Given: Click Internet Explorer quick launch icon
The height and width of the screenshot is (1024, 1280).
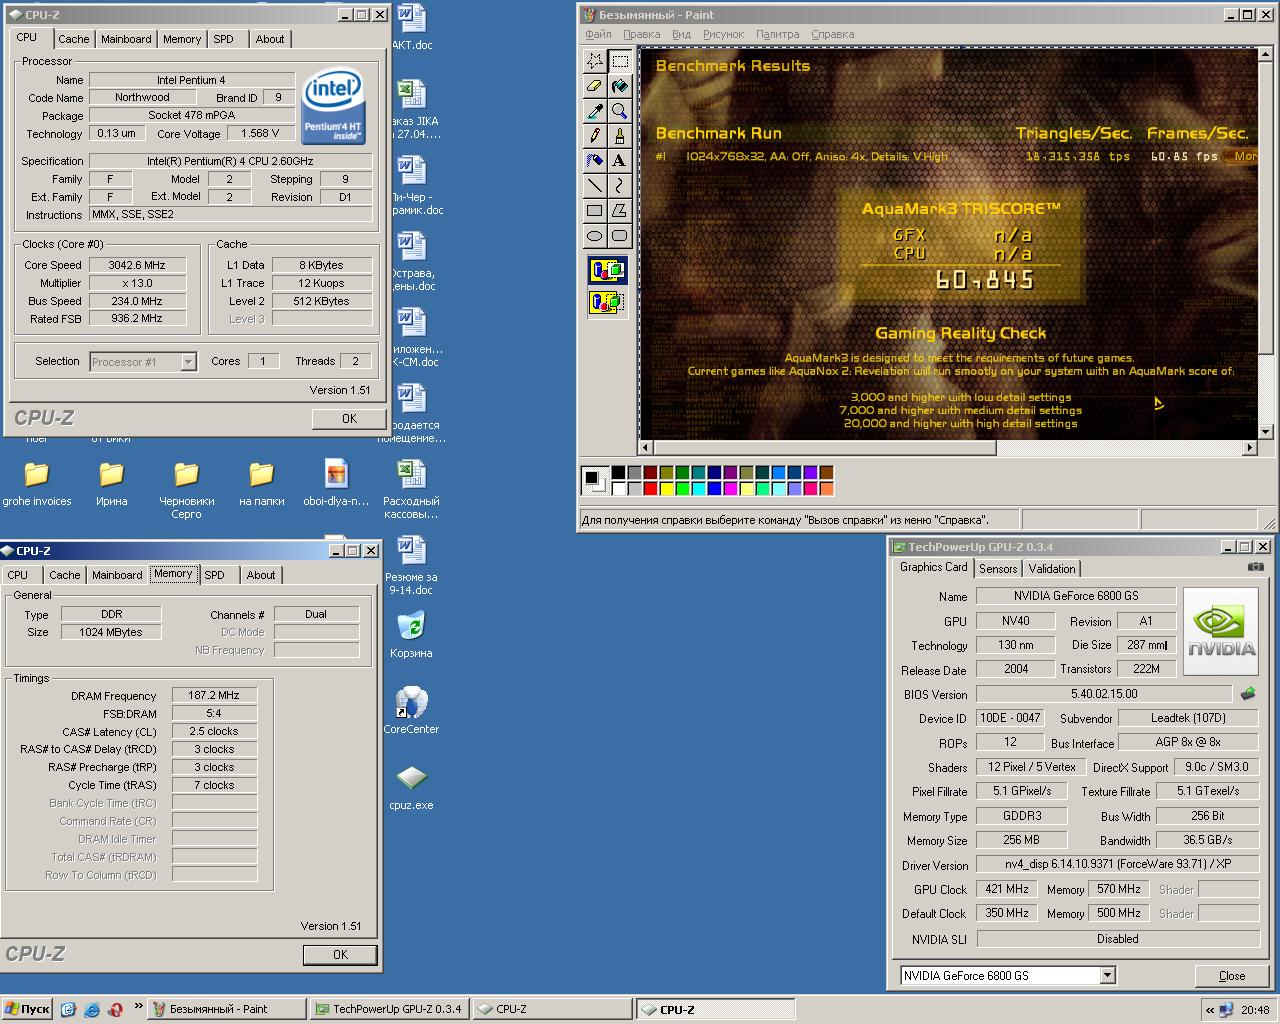Looking at the screenshot, I should point(92,1009).
